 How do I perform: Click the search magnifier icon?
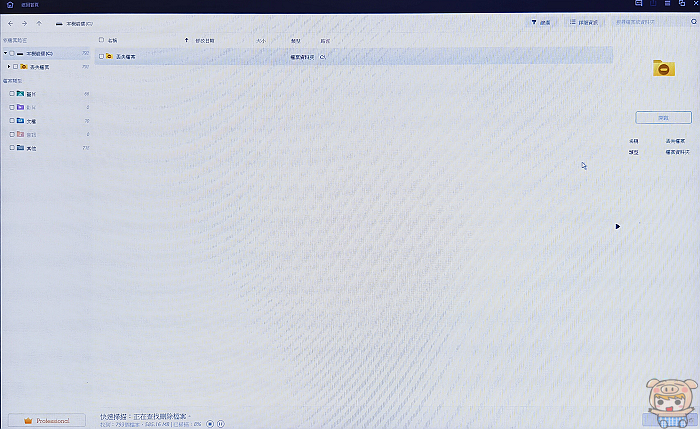coord(690,21)
